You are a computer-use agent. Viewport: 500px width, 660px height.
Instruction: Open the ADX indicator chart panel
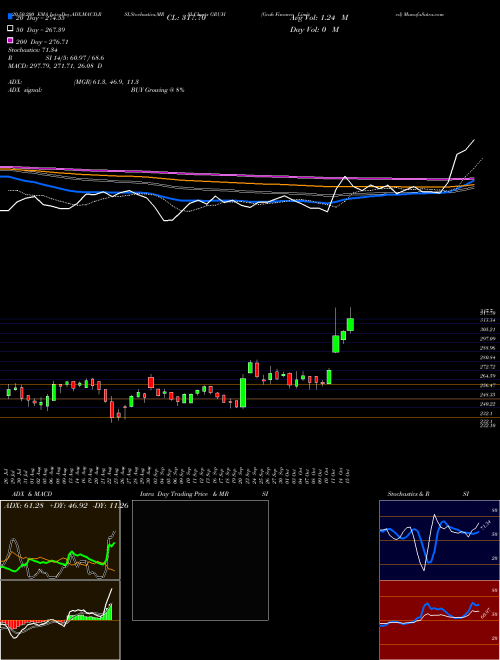(x=60, y=540)
